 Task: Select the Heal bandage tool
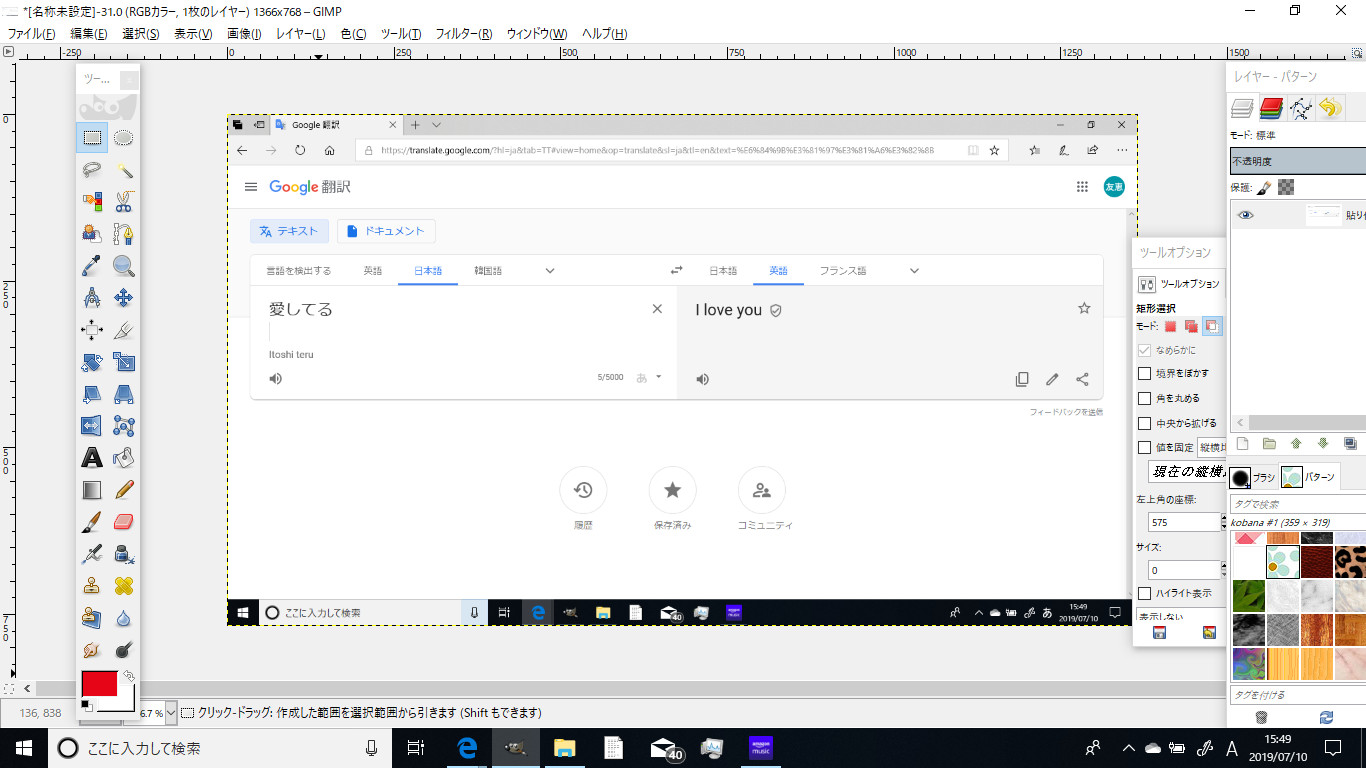pyautogui.click(x=124, y=586)
